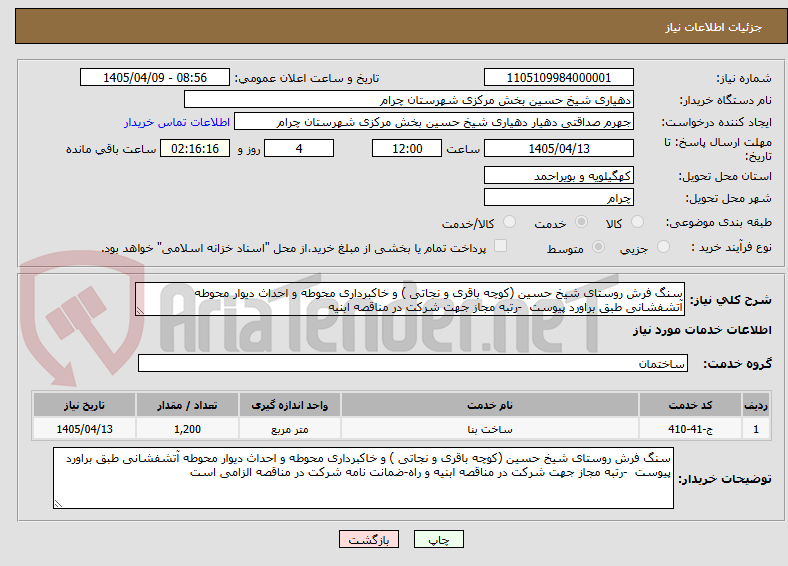Select the کالا/خدمت radio button

(x=510, y=222)
